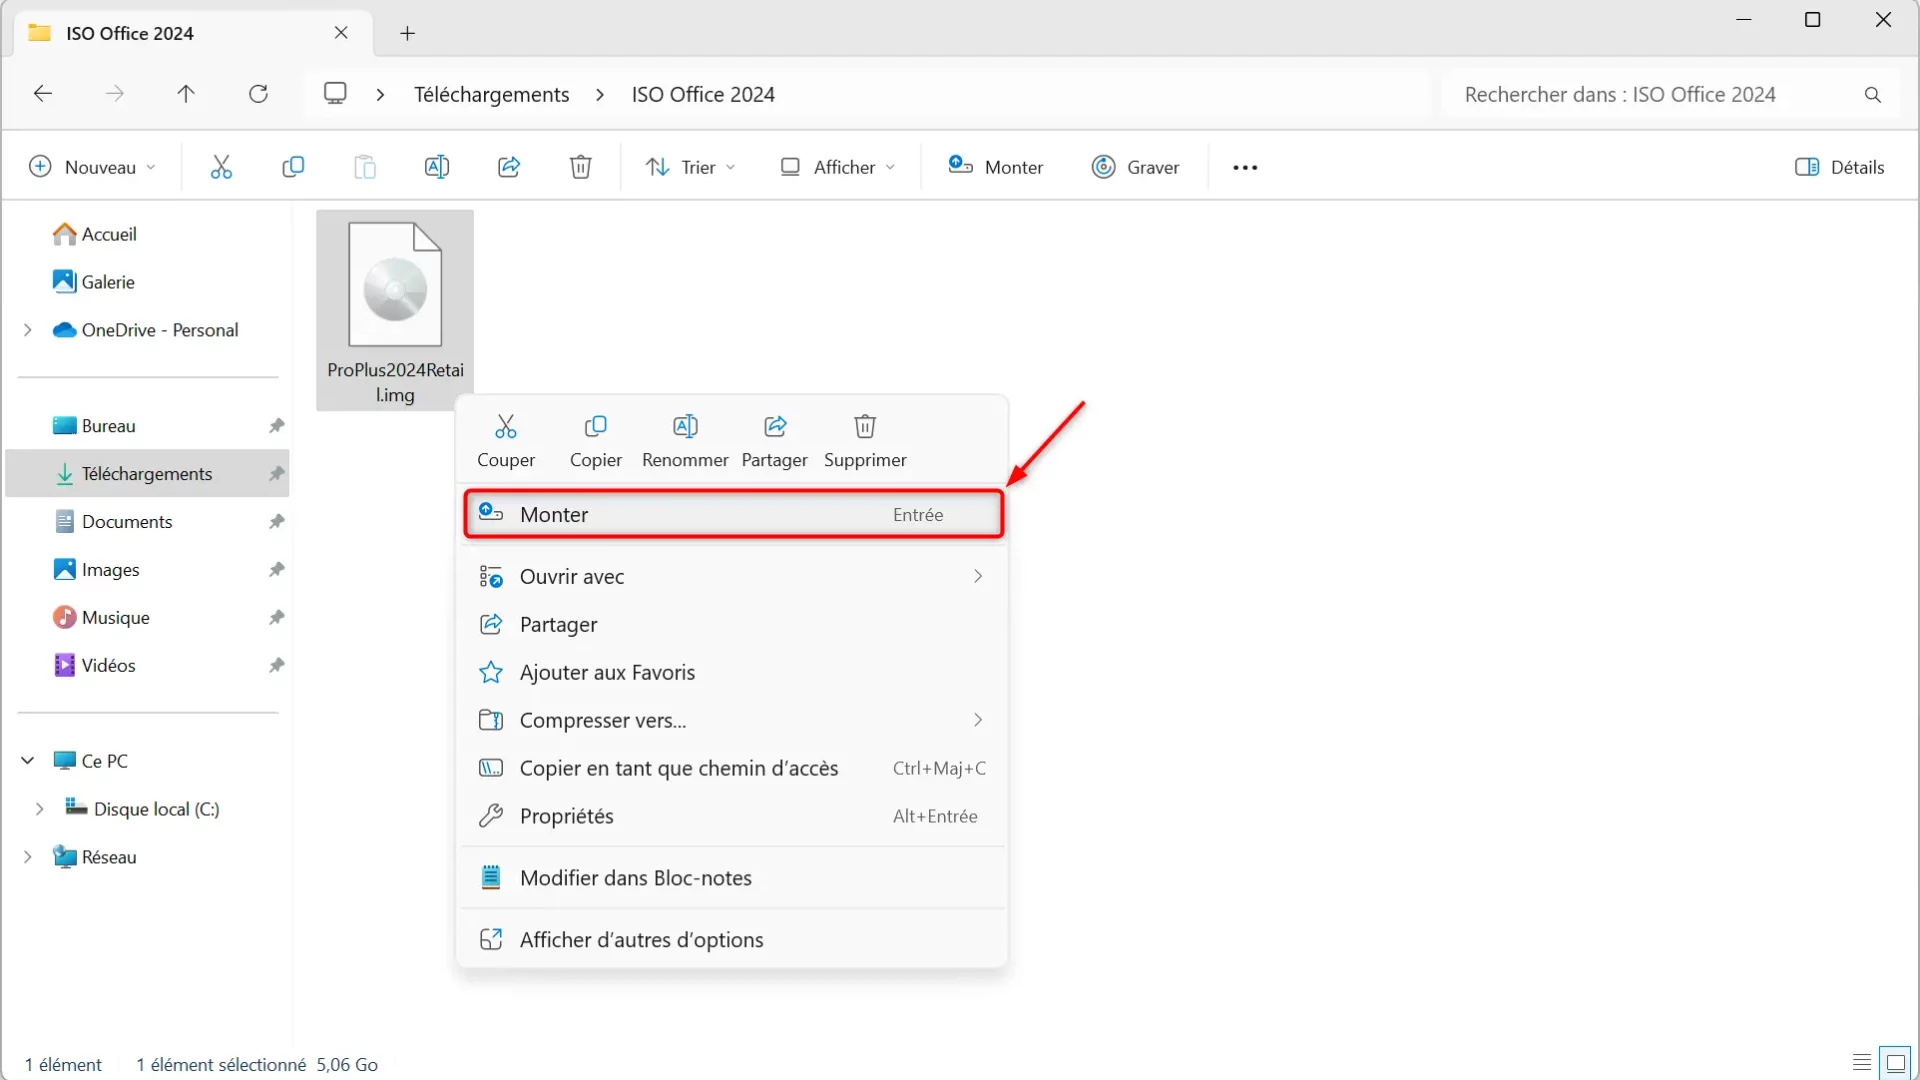The image size is (1920, 1080).
Task: Click Compresser vers submenu arrow
Action: tap(978, 720)
